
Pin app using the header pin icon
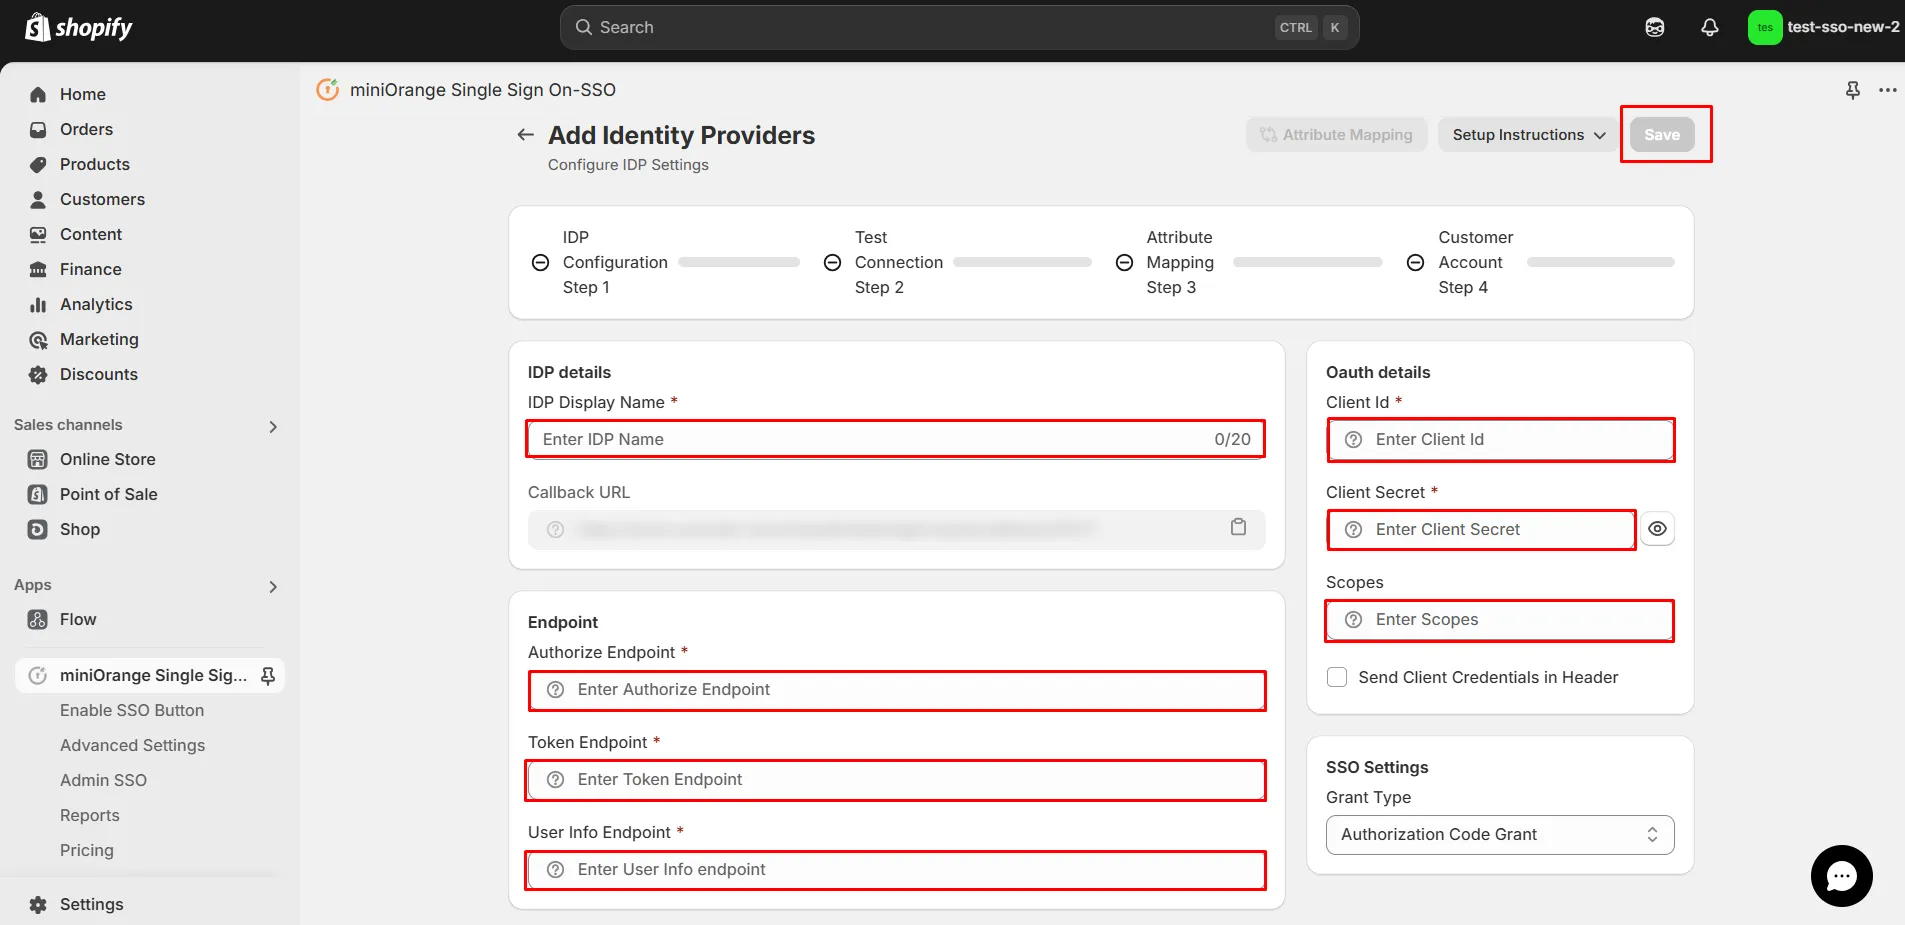click(x=1853, y=90)
